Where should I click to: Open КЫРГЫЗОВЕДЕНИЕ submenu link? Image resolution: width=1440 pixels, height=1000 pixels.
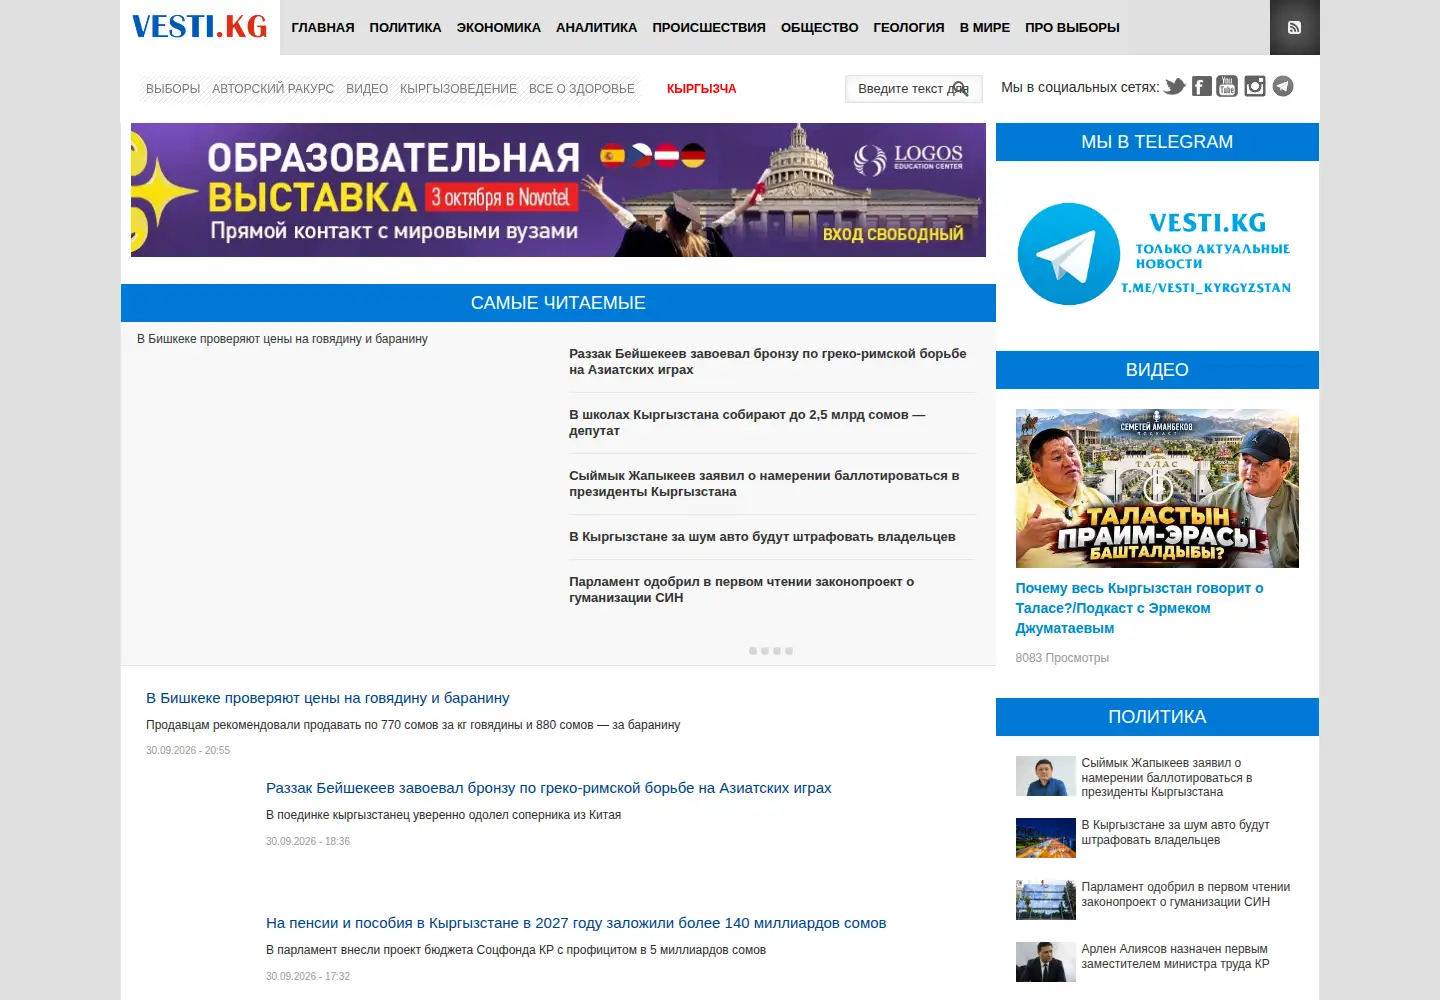click(x=458, y=89)
